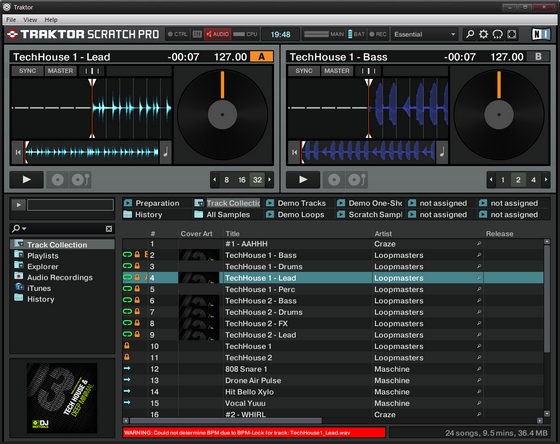
Task: Select Explorer in browser tree
Action: coord(42,267)
